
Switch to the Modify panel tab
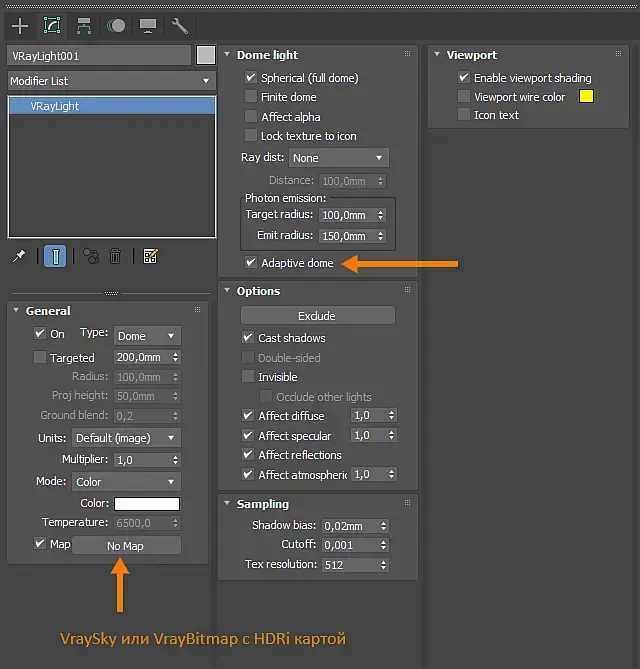52,26
